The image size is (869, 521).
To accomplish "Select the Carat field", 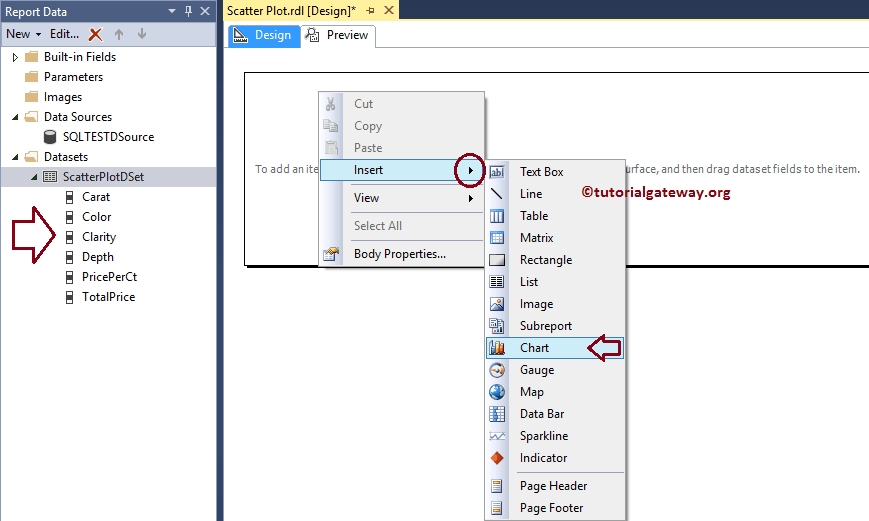I will point(96,197).
